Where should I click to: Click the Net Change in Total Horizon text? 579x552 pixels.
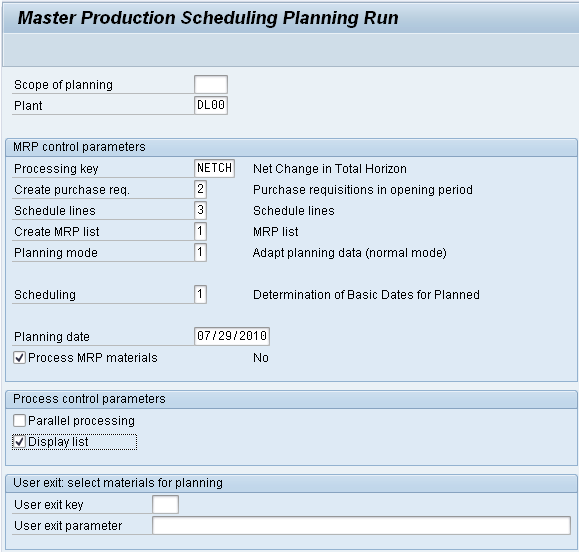(x=330, y=169)
